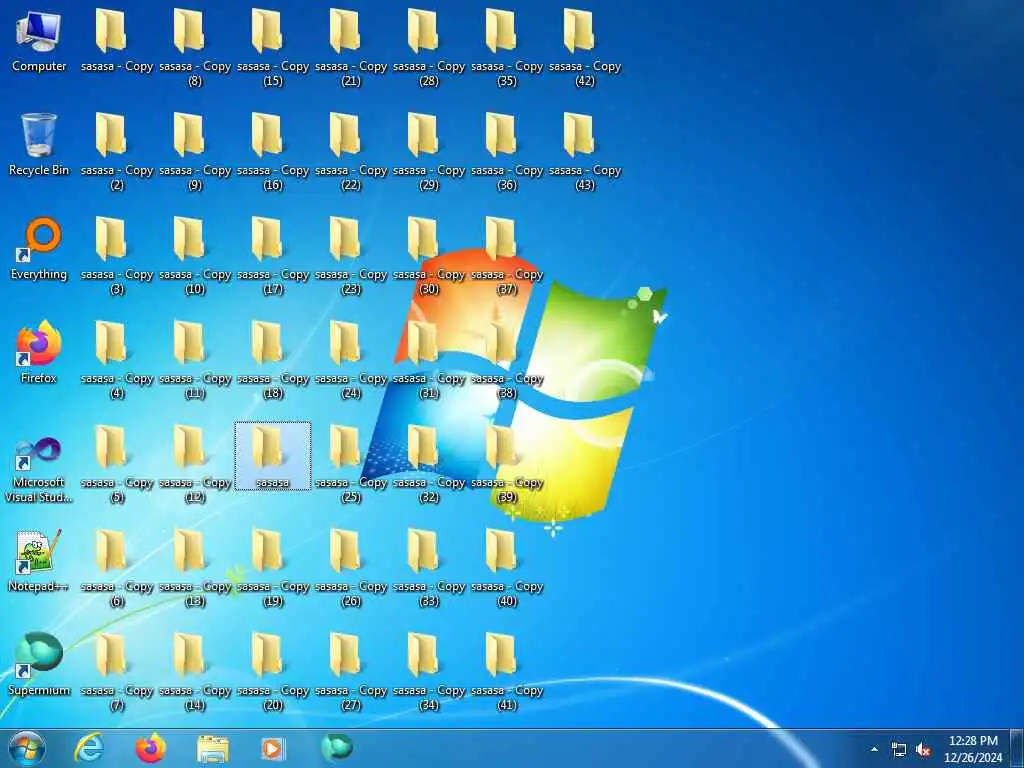1024x768 pixels.
Task: Click the muted volume tray icon
Action: click(x=923, y=750)
